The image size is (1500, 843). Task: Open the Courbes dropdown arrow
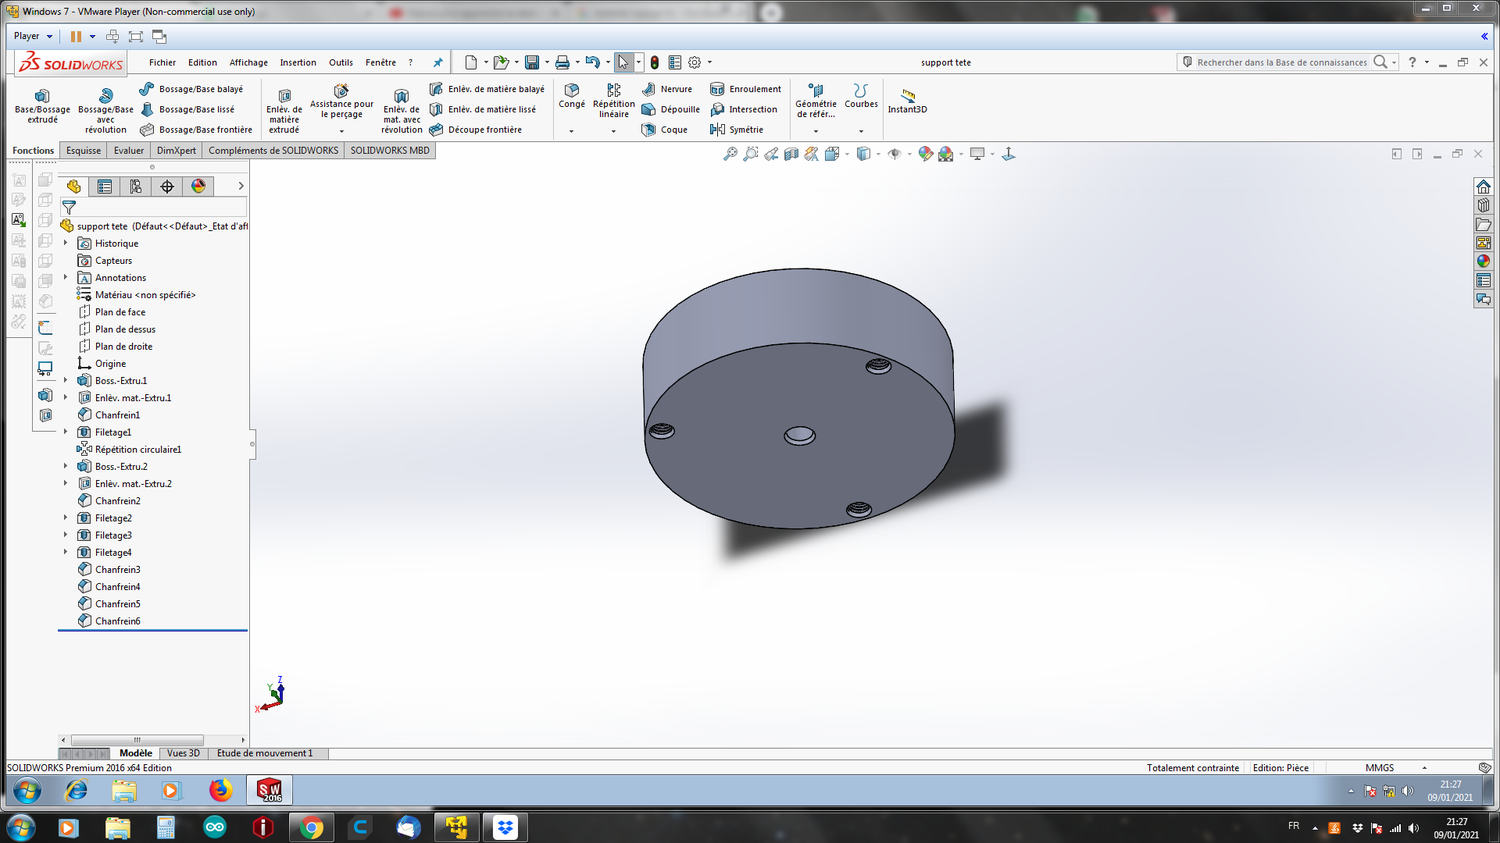[861, 131]
